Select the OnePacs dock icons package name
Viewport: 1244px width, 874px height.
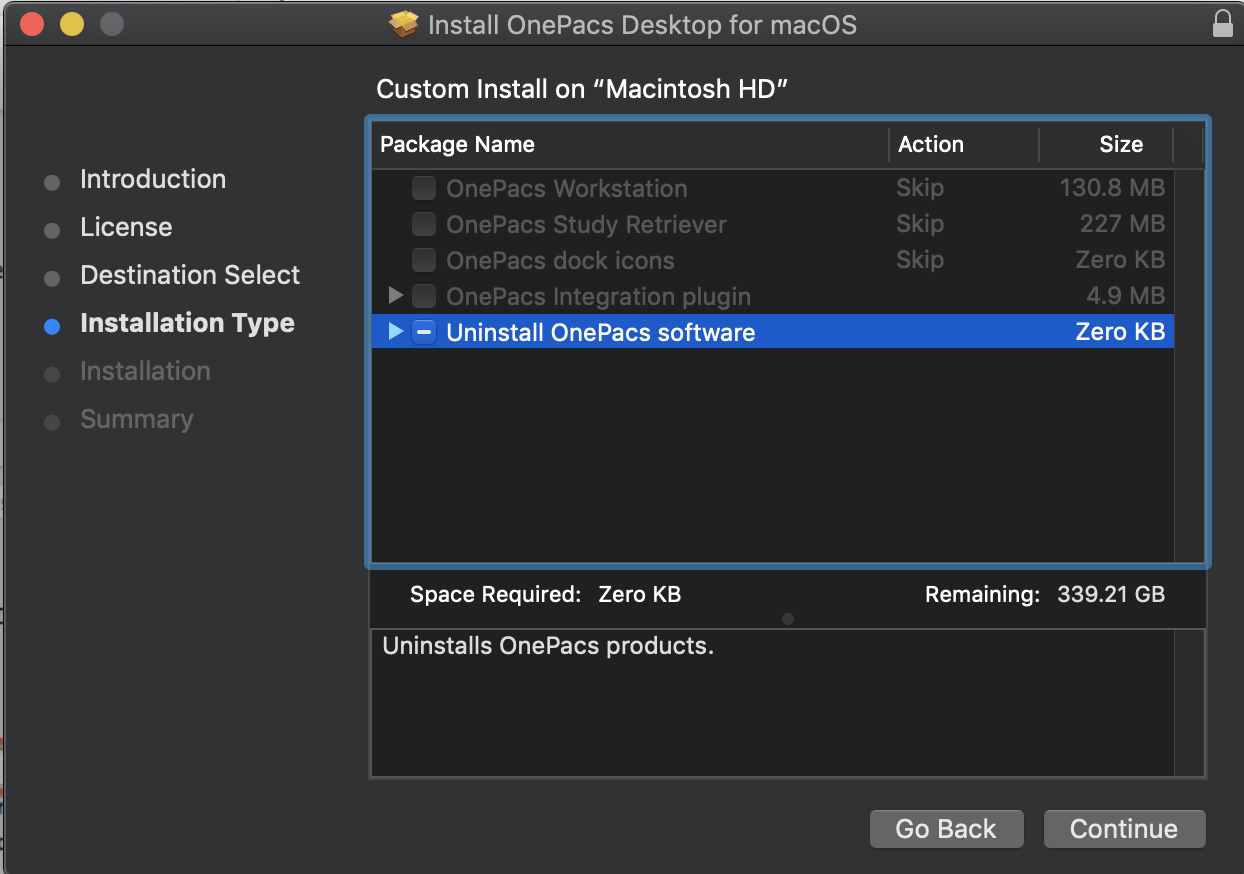pyautogui.click(x=560, y=260)
